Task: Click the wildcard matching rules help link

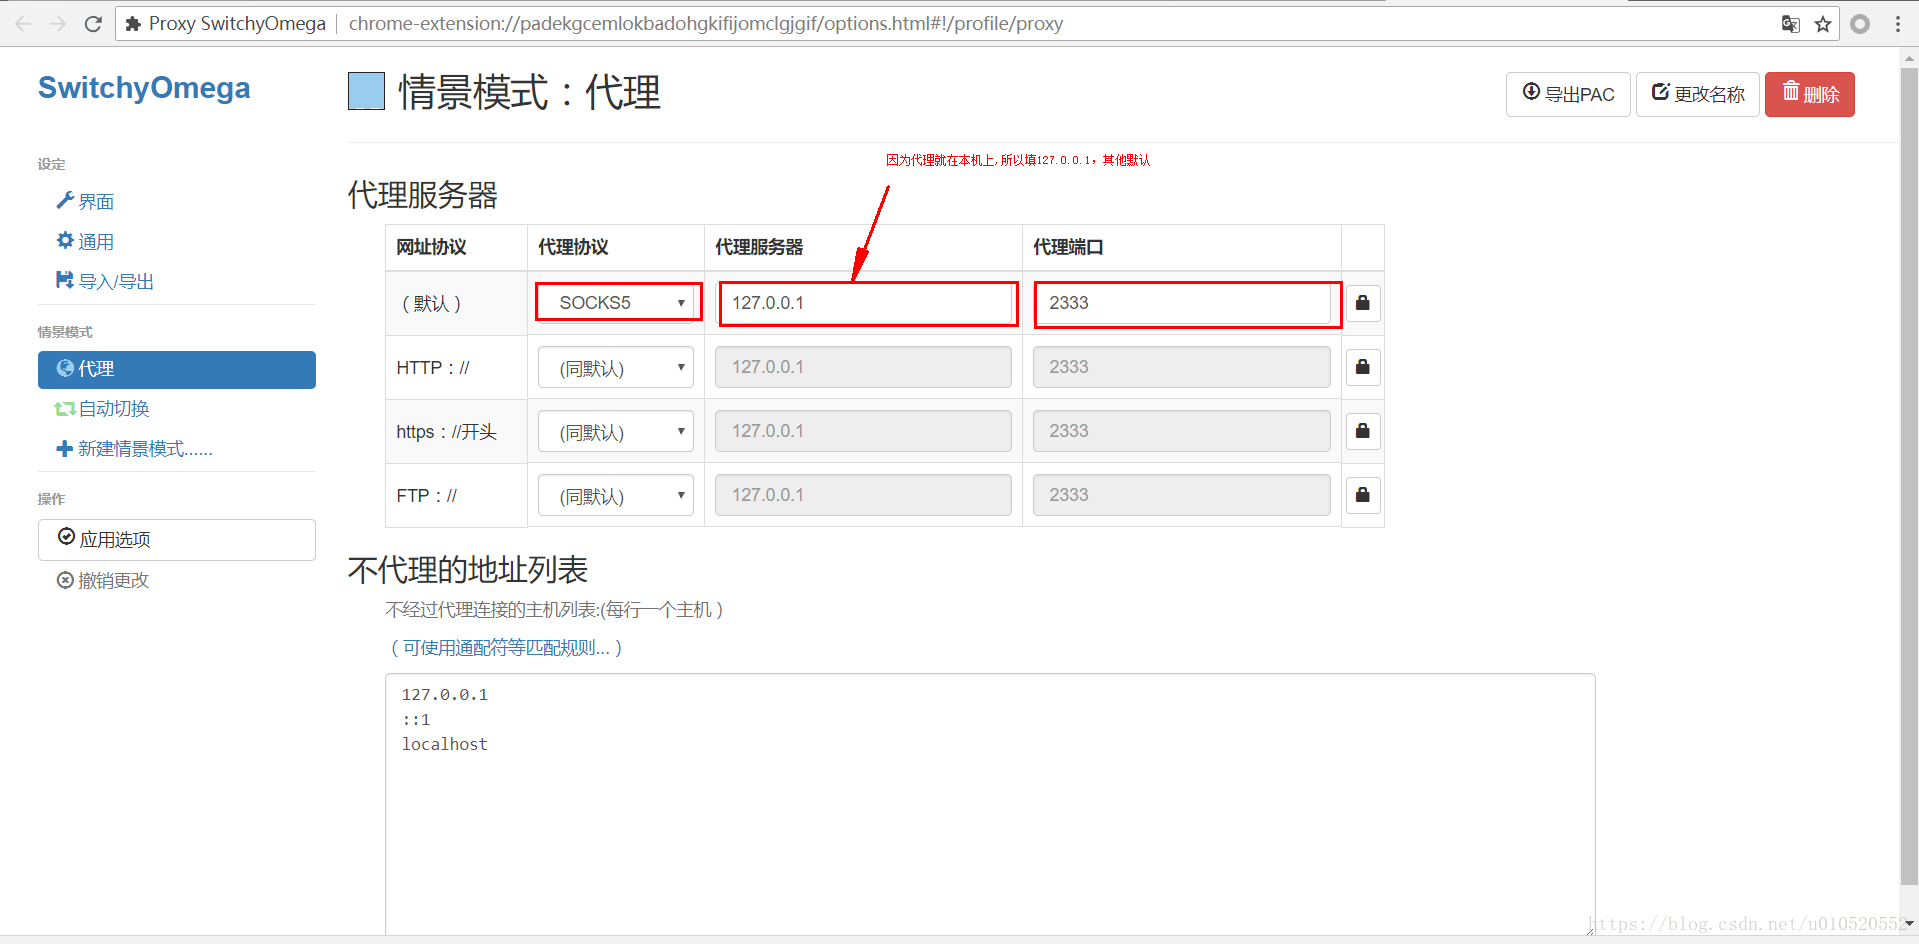Action: tap(506, 648)
